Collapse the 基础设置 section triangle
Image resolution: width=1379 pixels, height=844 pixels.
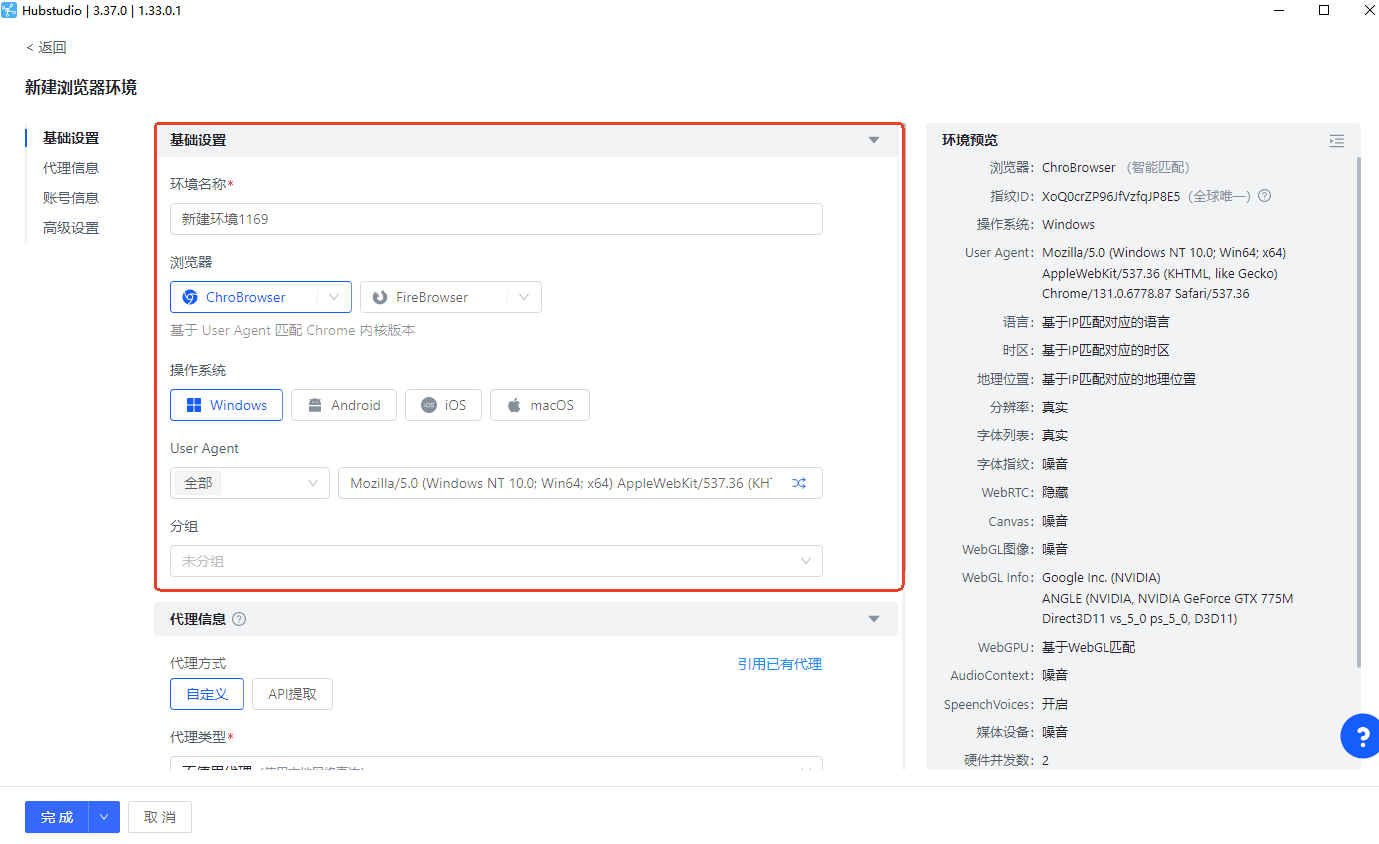874,140
